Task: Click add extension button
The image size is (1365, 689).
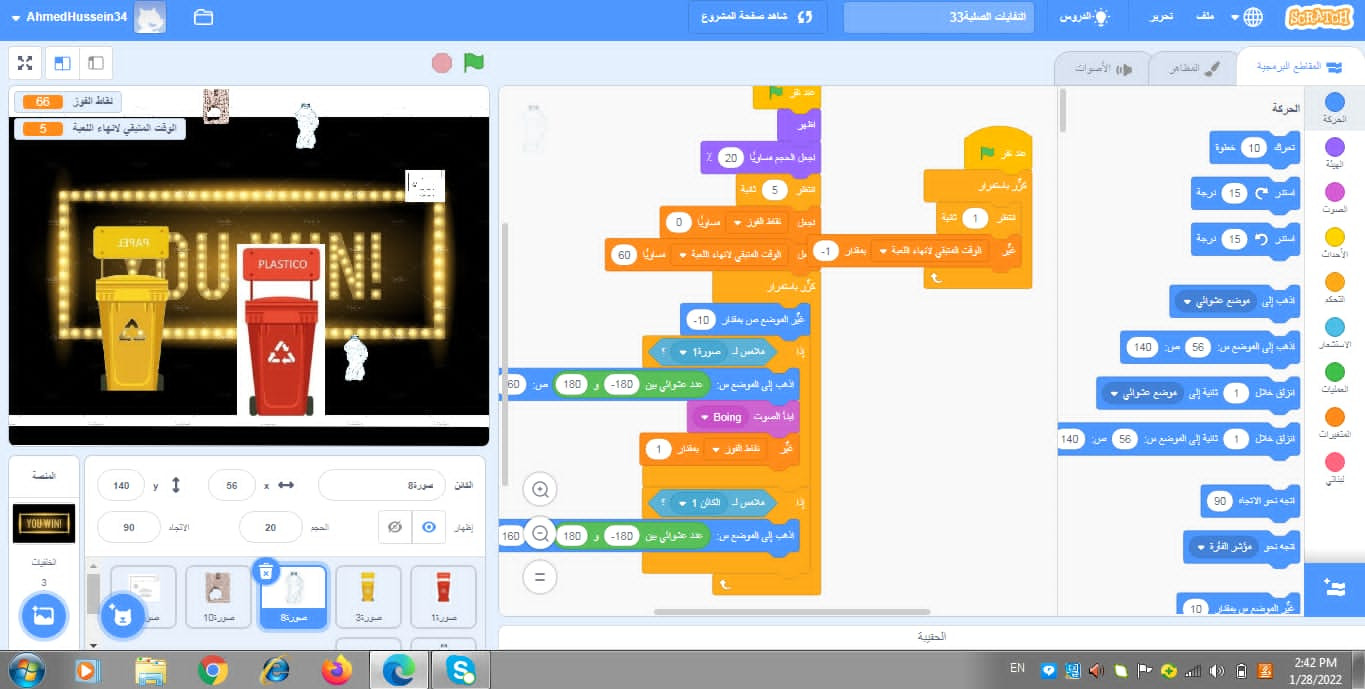Action: tap(1334, 588)
